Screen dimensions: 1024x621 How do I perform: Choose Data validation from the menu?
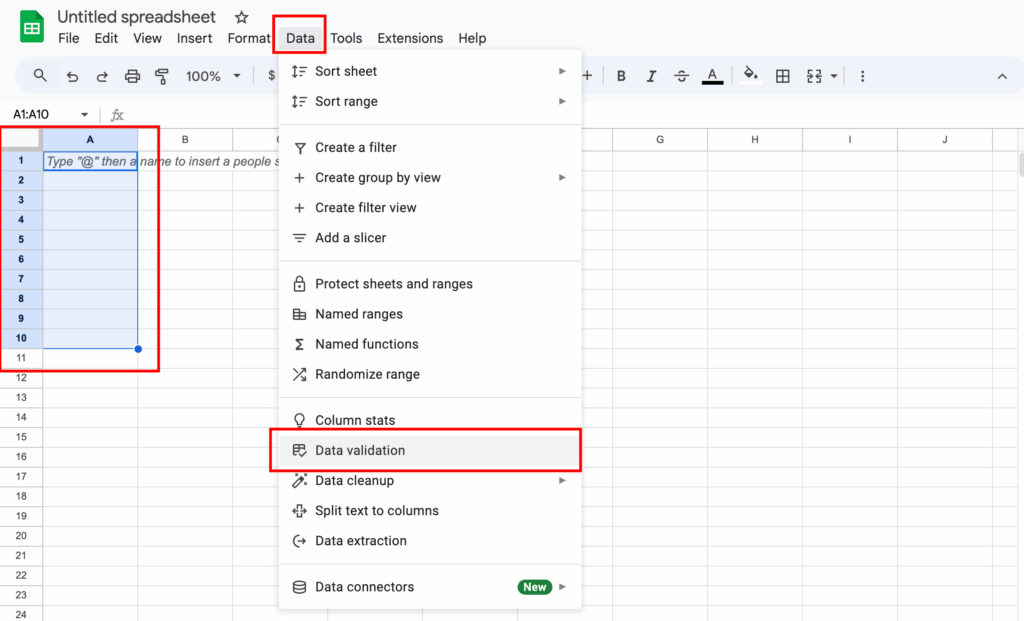360,451
